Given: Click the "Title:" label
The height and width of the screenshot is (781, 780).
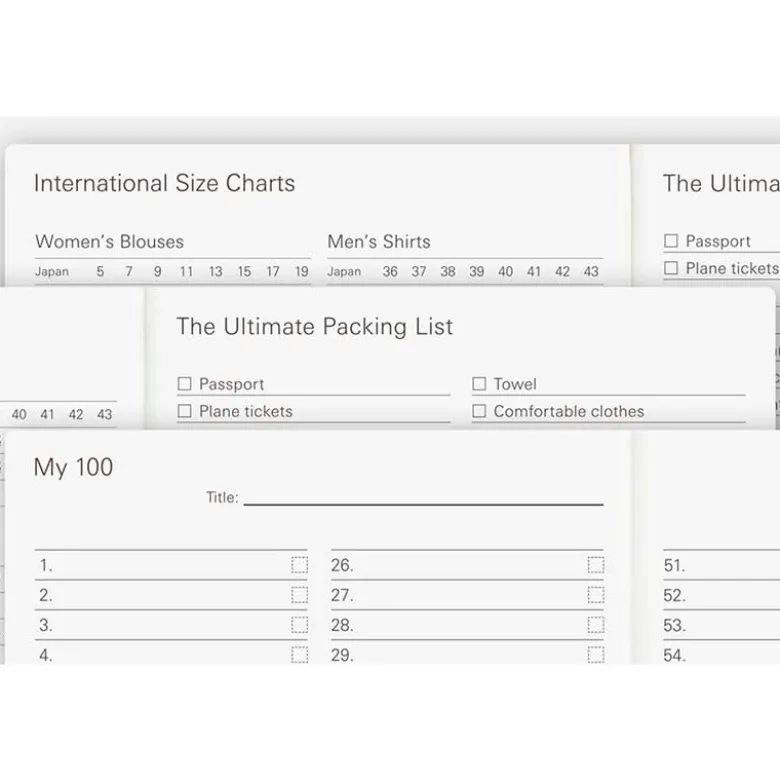Looking at the screenshot, I should (223, 498).
